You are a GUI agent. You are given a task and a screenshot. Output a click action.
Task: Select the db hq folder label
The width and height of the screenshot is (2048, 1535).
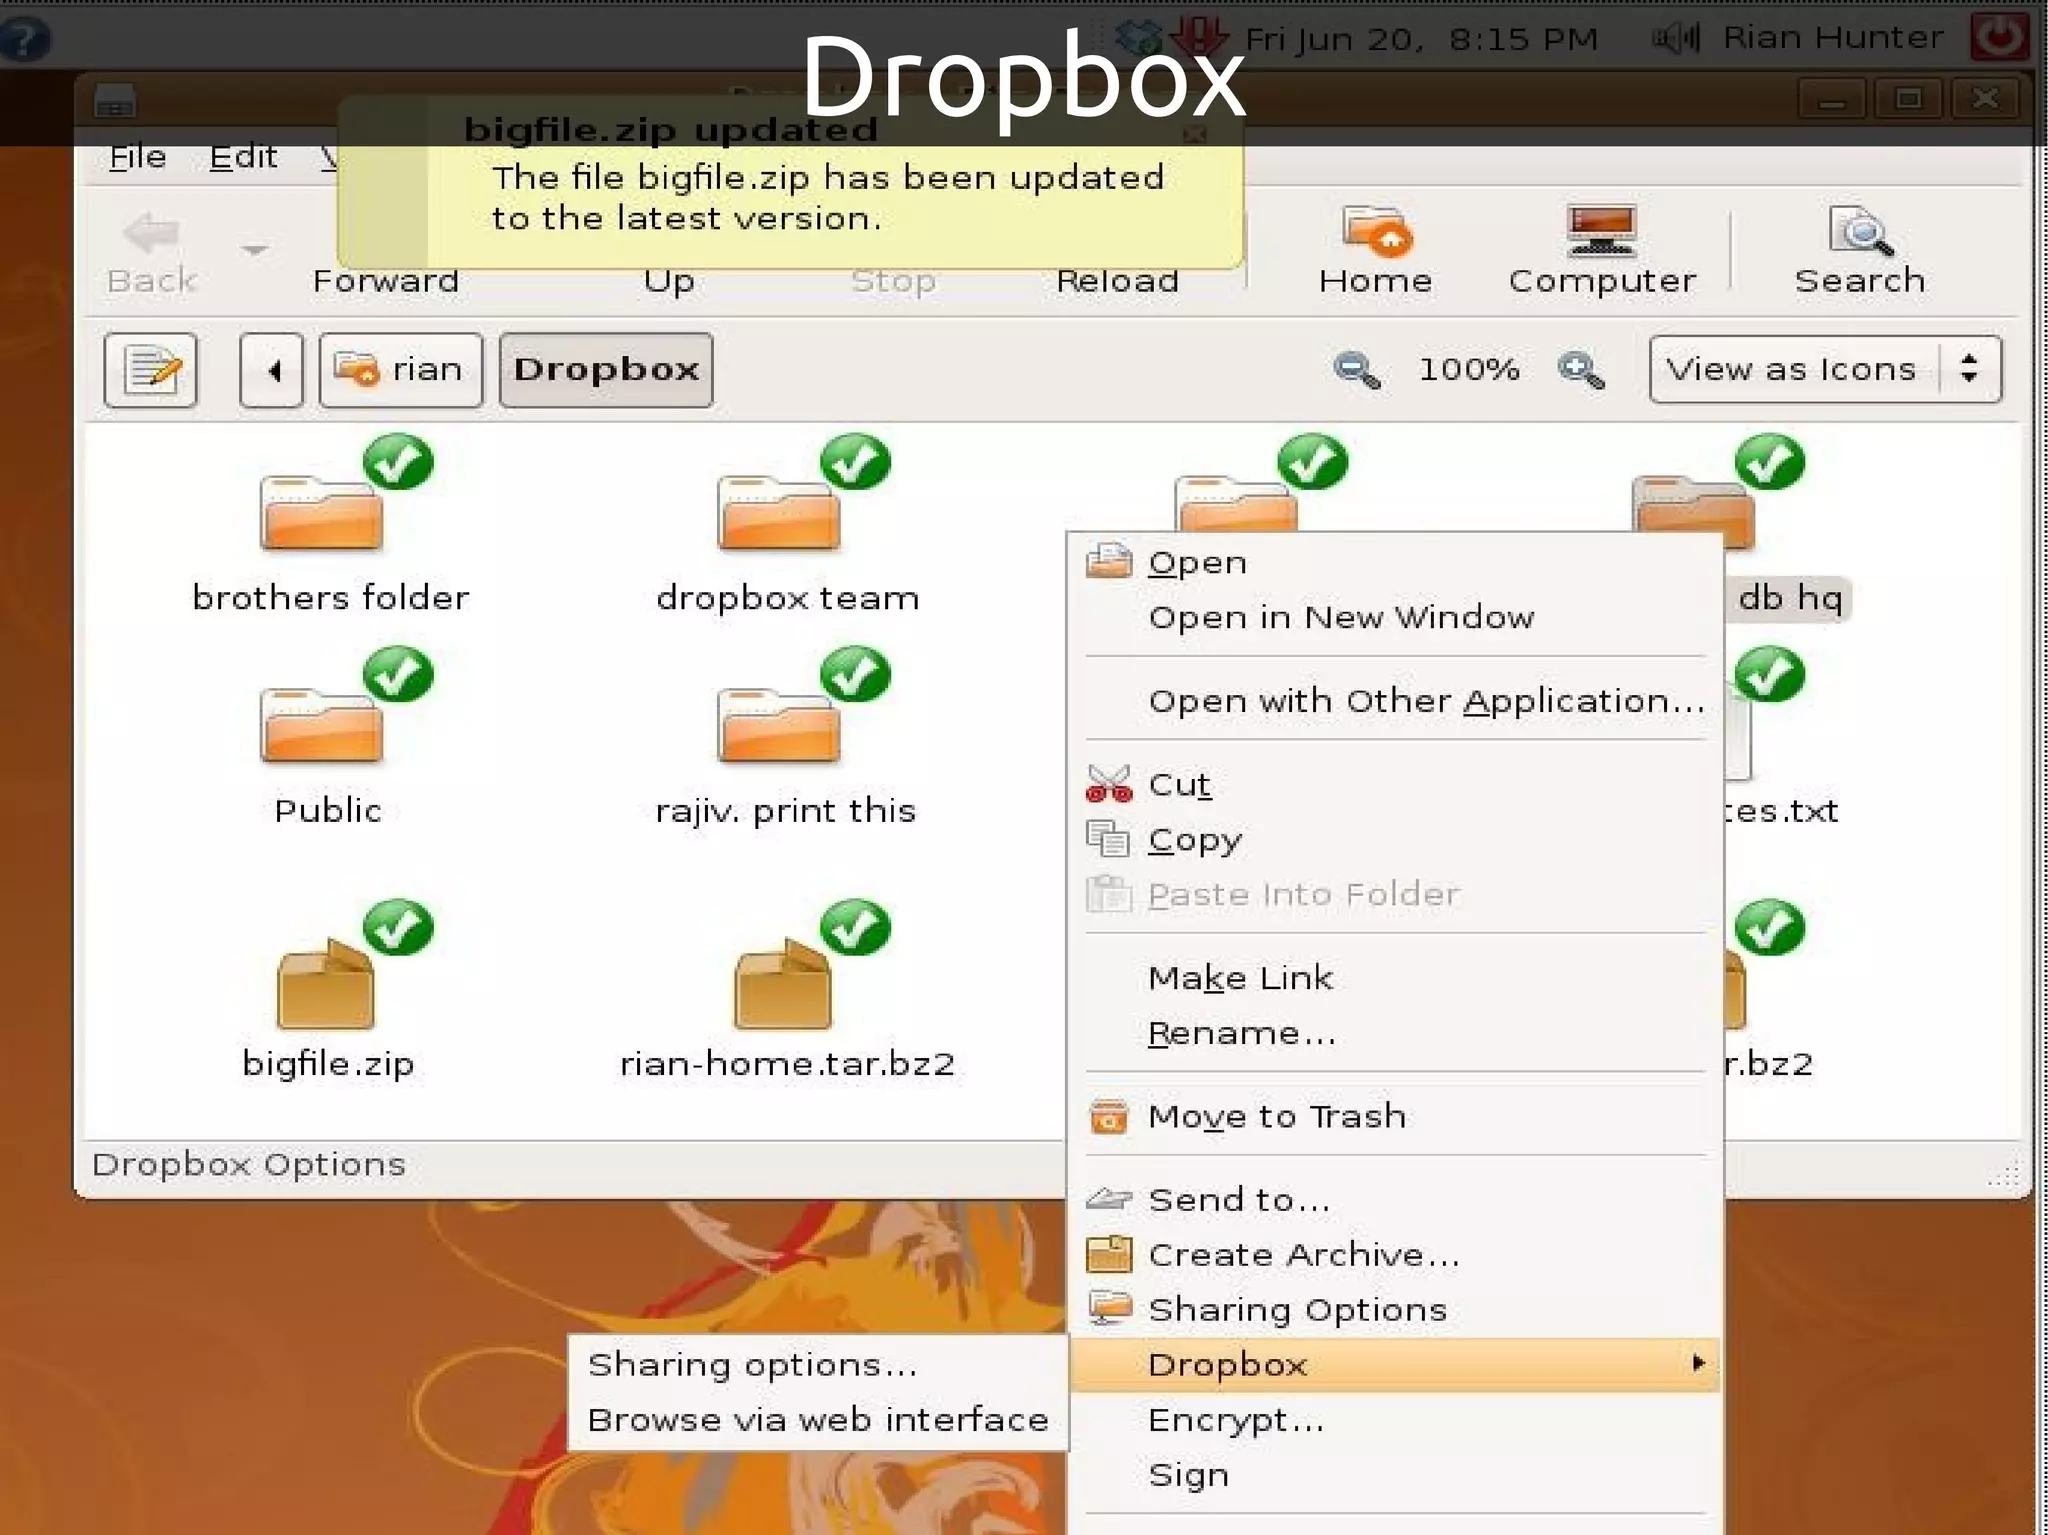[x=1790, y=598]
